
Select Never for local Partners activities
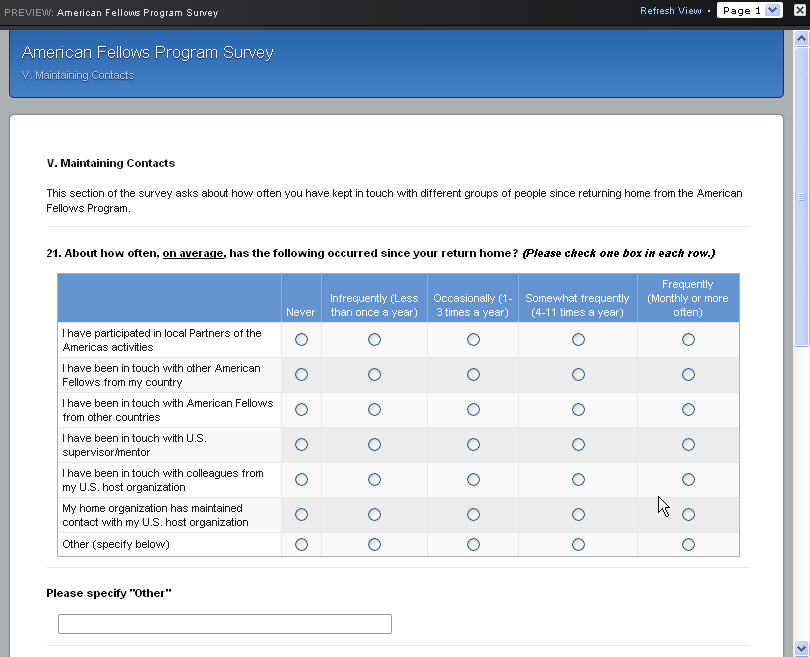301,340
